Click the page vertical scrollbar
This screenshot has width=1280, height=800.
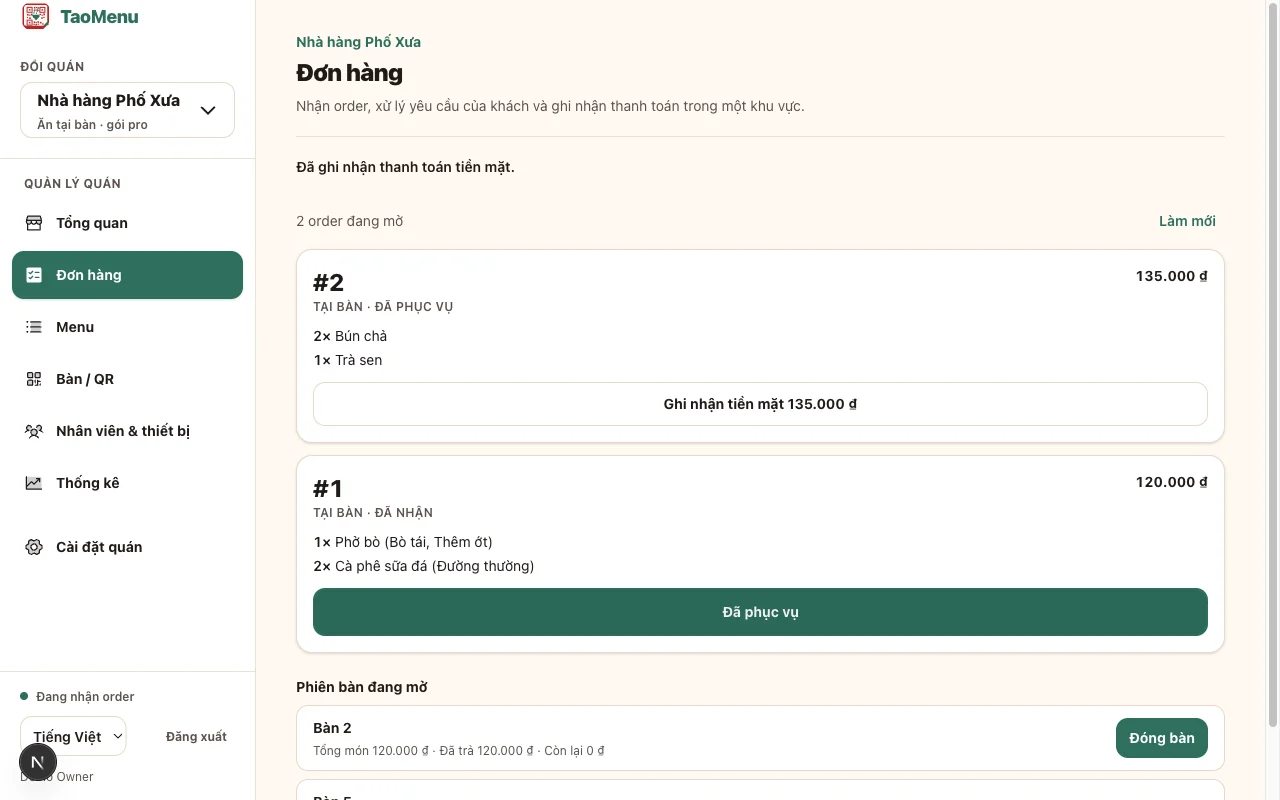tap(1273, 365)
